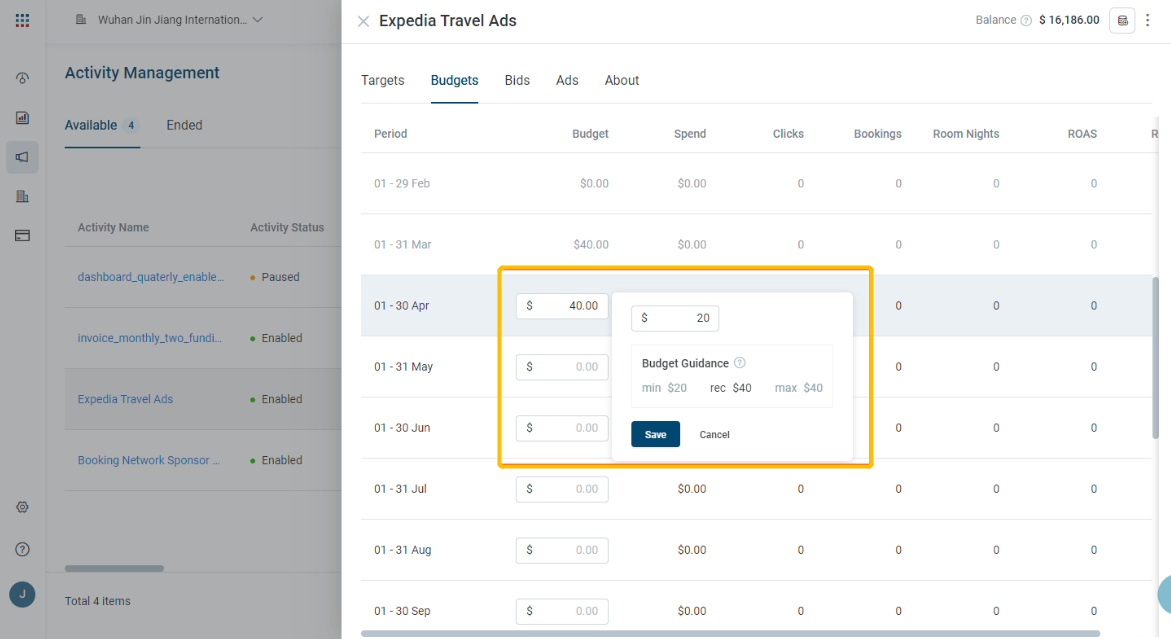Screen dimensions: 1171x639
Task: Click the June budget input field
Action: point(562,428)
